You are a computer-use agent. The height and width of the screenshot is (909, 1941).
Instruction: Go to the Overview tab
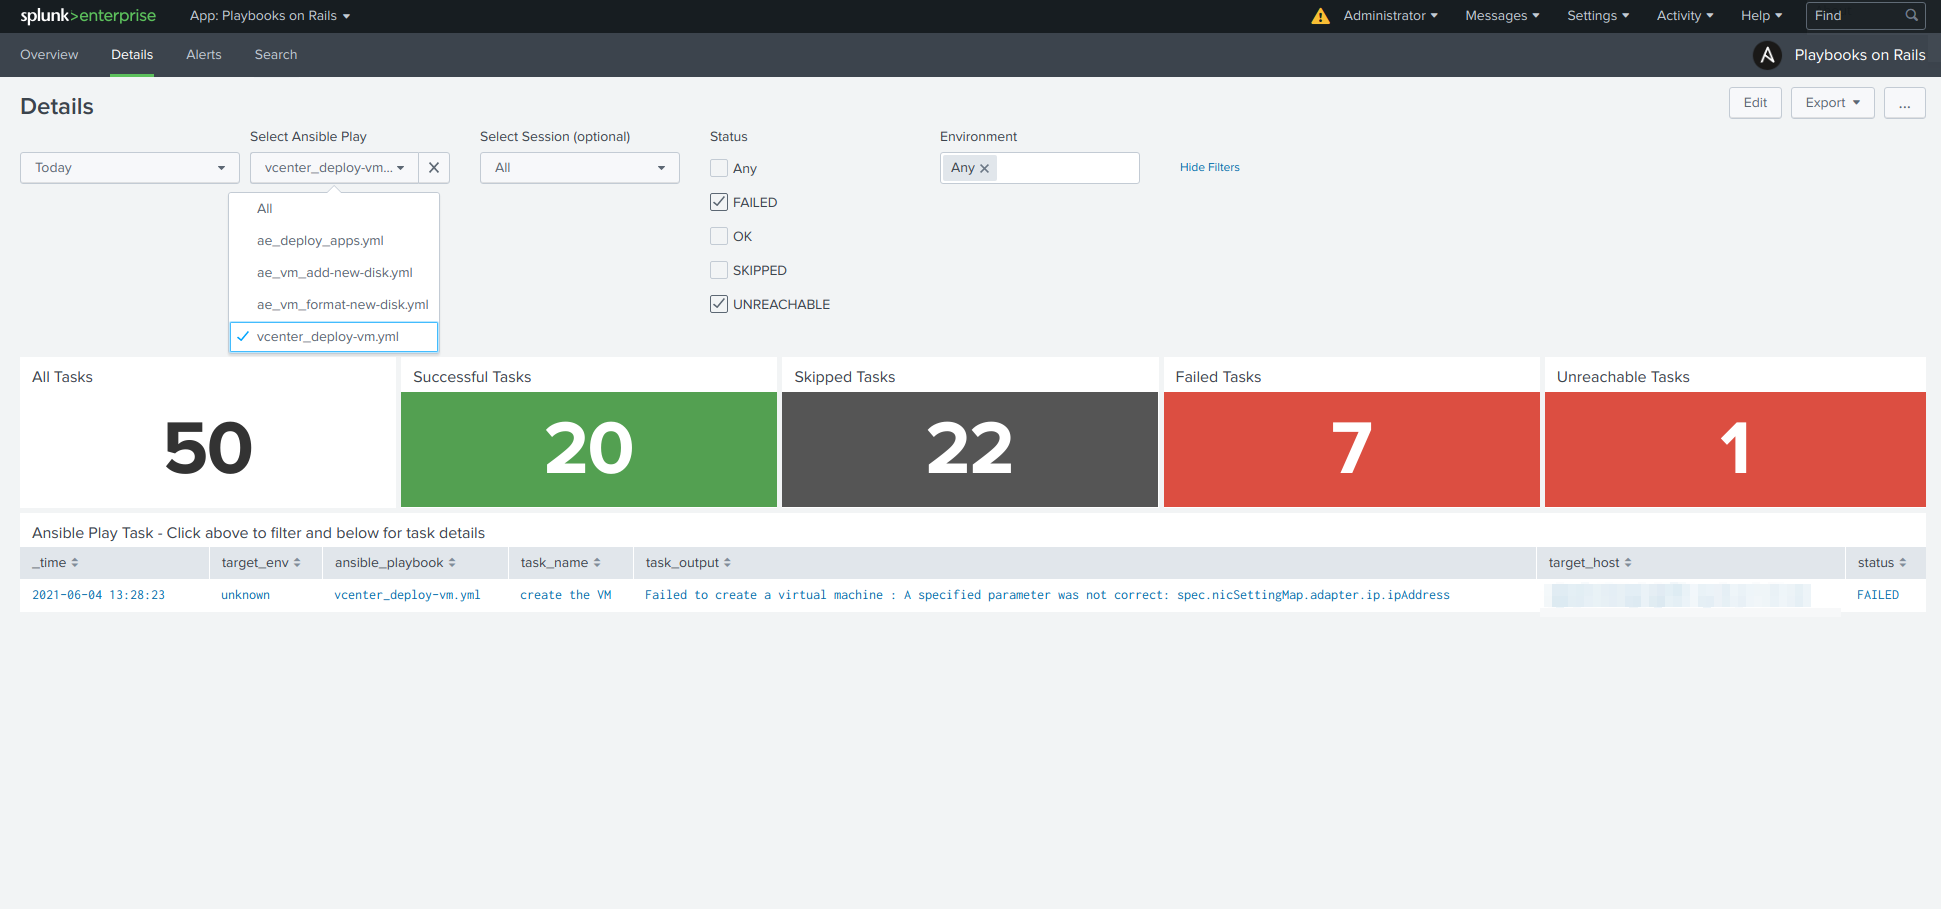click(49, 55)
